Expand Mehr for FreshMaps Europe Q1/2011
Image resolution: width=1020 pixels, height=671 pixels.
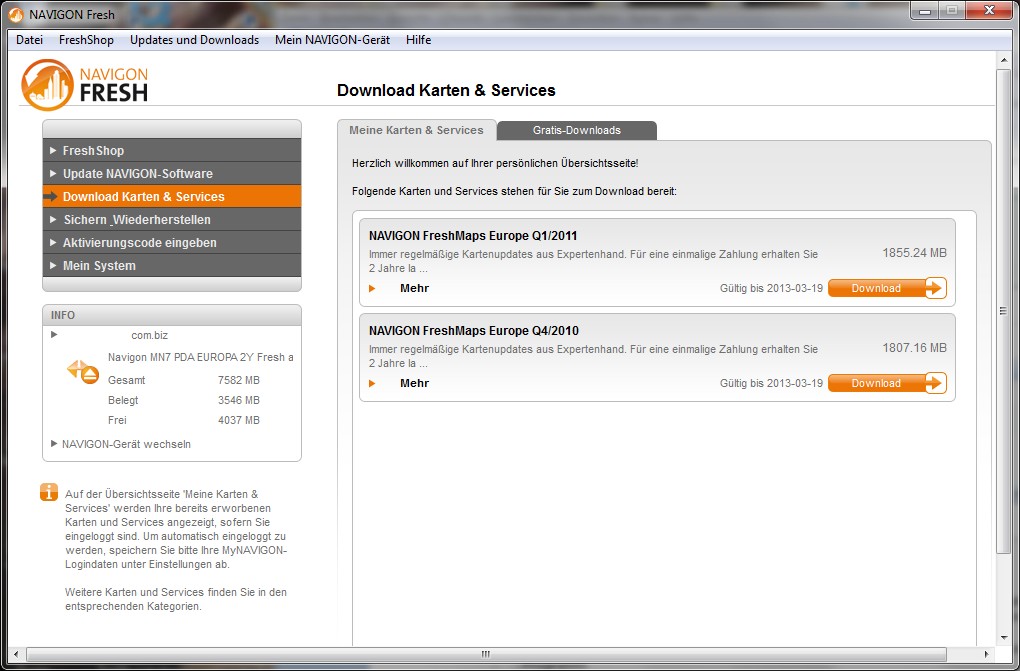[414, 288]
